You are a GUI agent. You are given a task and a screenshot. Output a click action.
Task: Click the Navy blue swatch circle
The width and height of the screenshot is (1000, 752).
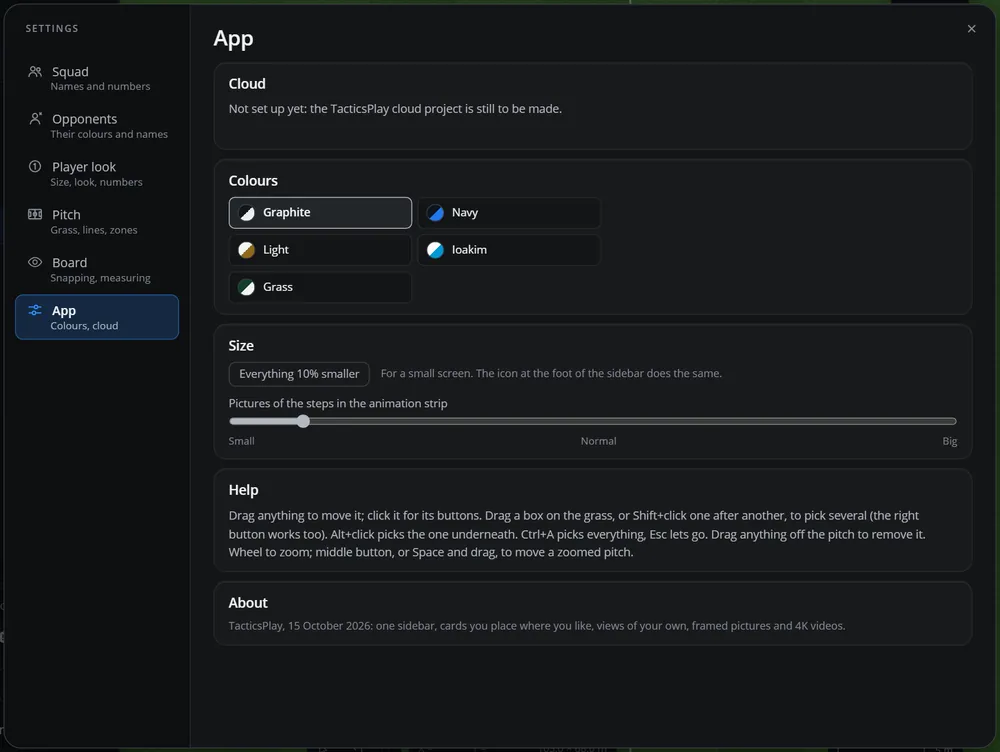(x=436, y=212)
